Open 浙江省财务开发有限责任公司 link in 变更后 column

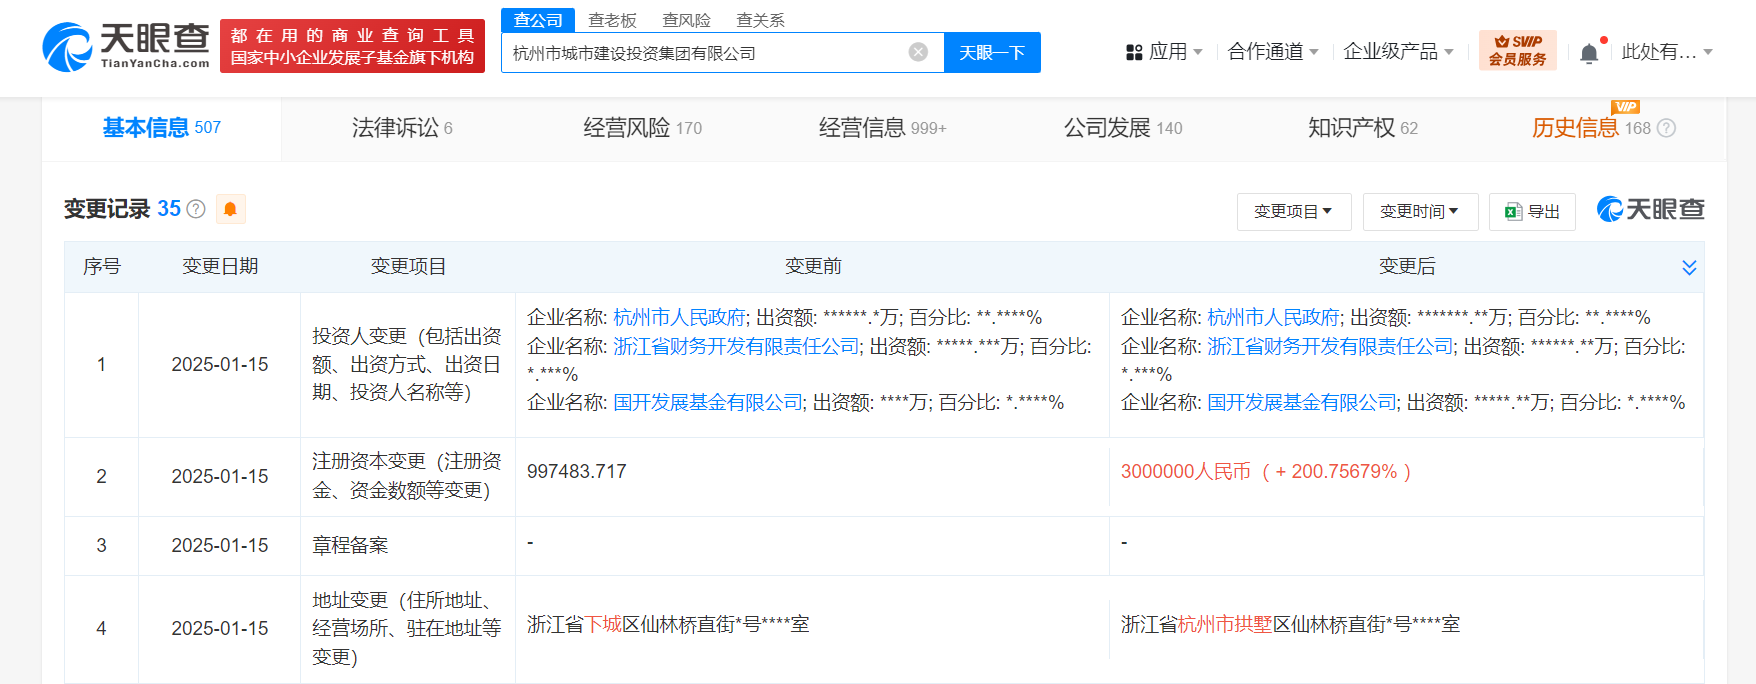click(x=1330, y=346)
